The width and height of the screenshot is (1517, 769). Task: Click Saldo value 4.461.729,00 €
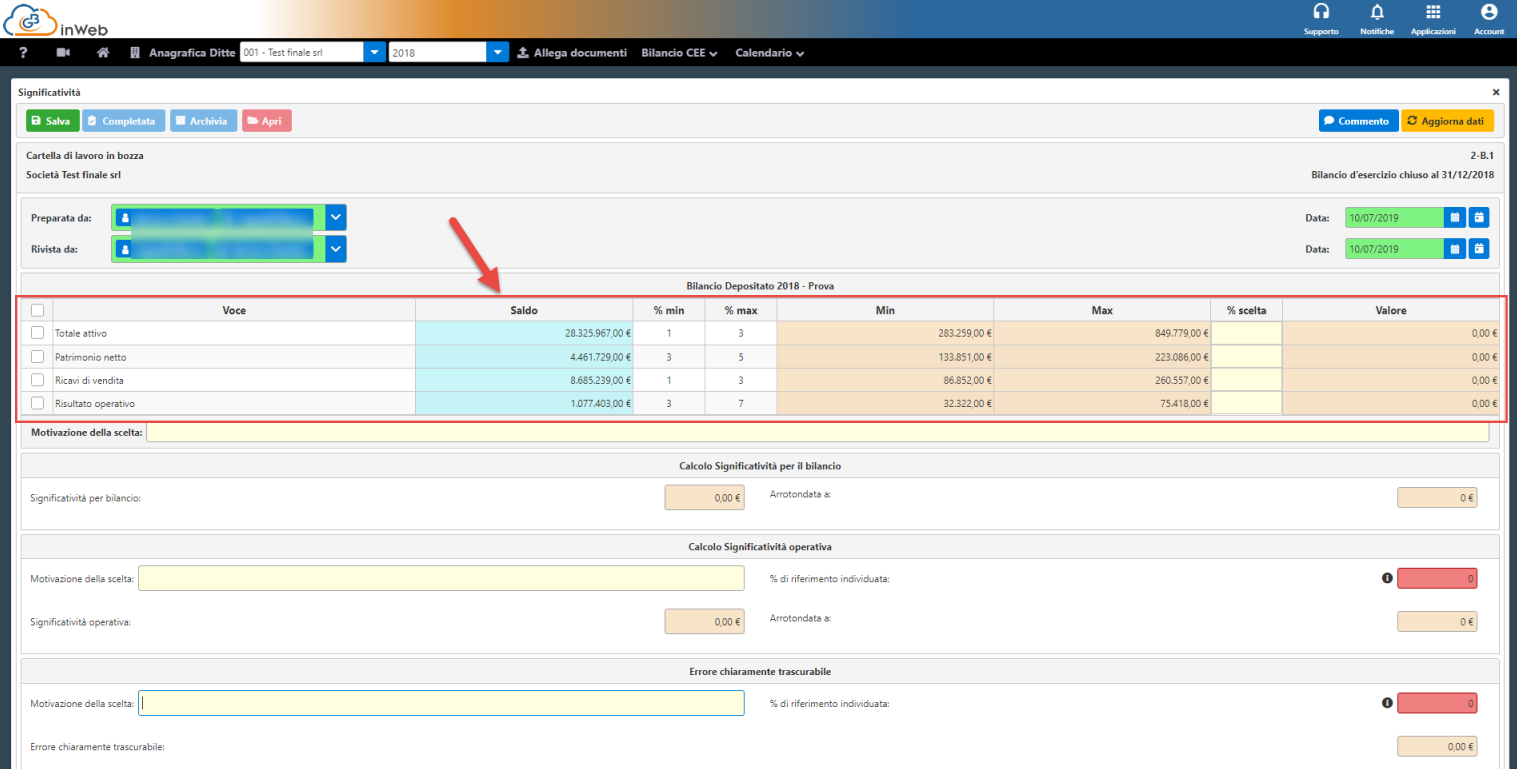point(600,356)
